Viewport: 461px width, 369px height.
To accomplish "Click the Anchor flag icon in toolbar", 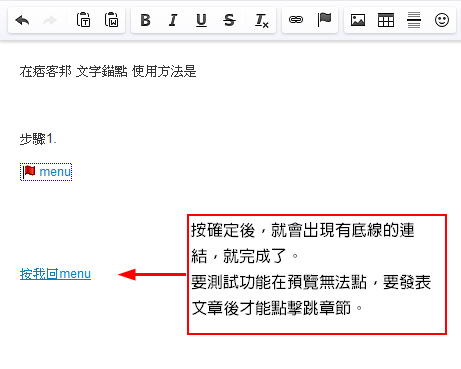I will click(x=324, y=20).
